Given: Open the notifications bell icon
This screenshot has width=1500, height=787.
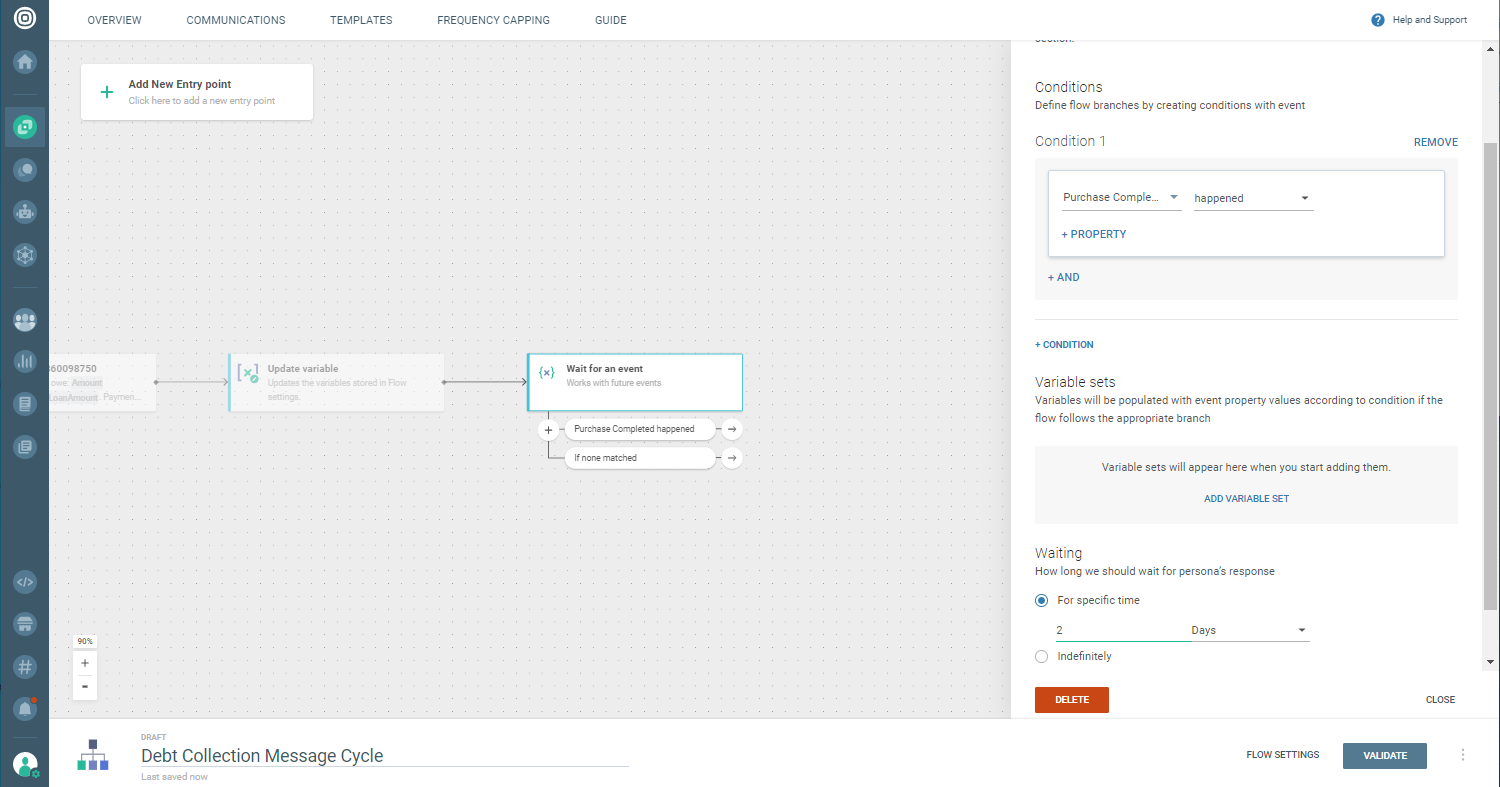Looking at the screenshot, I should pyautogui.click(x=25, y=709).
